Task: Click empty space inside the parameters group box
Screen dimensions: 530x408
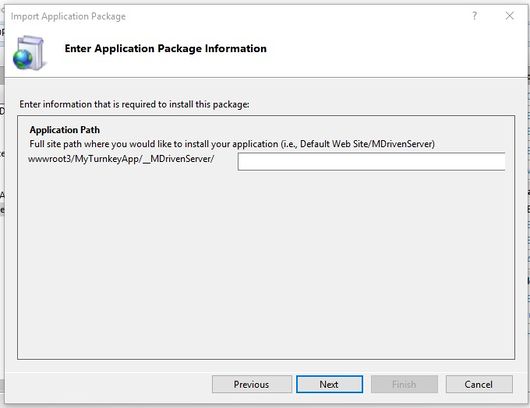Action: point(266,264)
